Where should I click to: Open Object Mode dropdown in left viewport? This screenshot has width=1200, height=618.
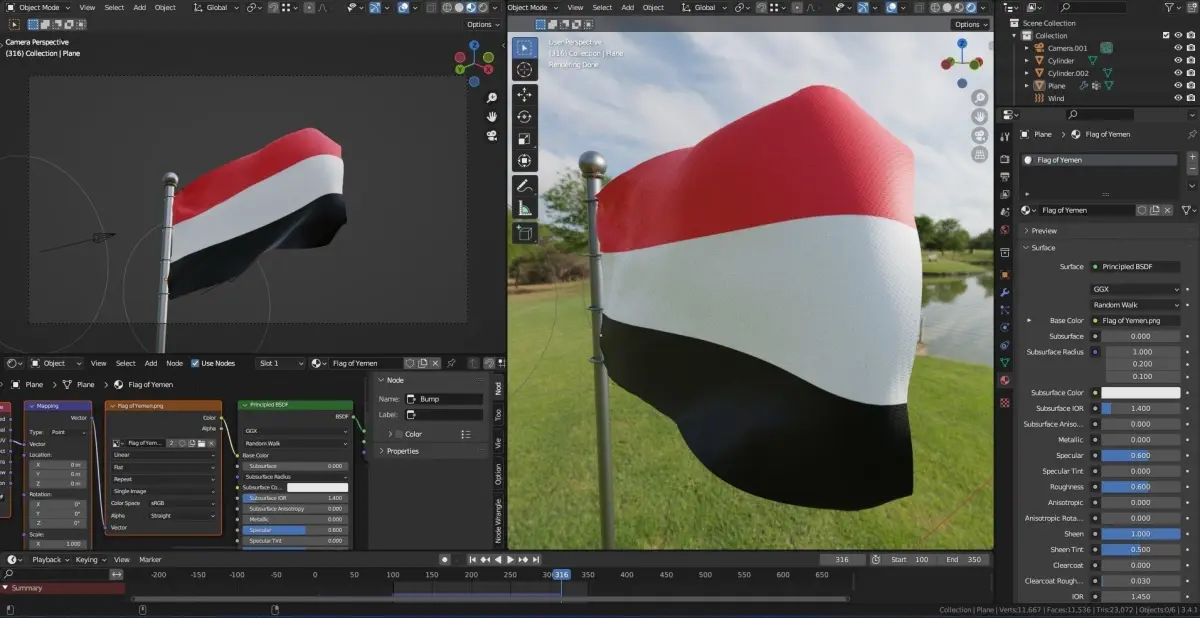click(x=40, y=7)
